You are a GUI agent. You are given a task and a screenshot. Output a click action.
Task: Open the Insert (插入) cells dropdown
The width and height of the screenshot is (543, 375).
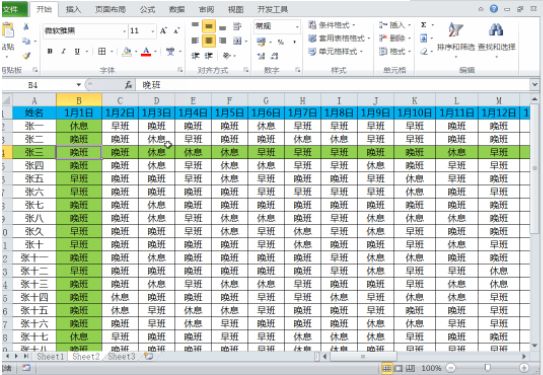point(394,25)
